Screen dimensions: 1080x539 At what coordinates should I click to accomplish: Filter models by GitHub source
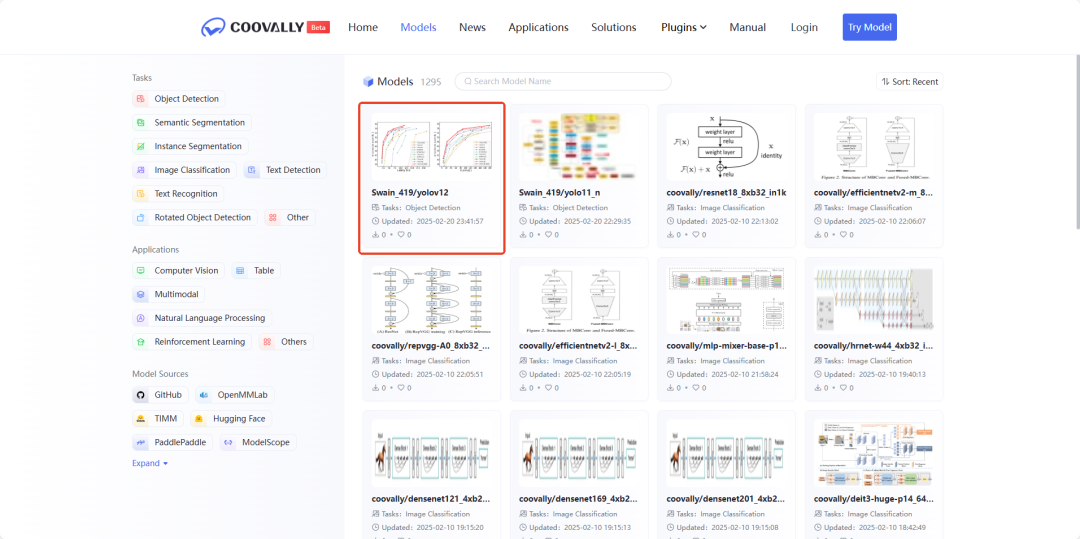coord(160,395)
